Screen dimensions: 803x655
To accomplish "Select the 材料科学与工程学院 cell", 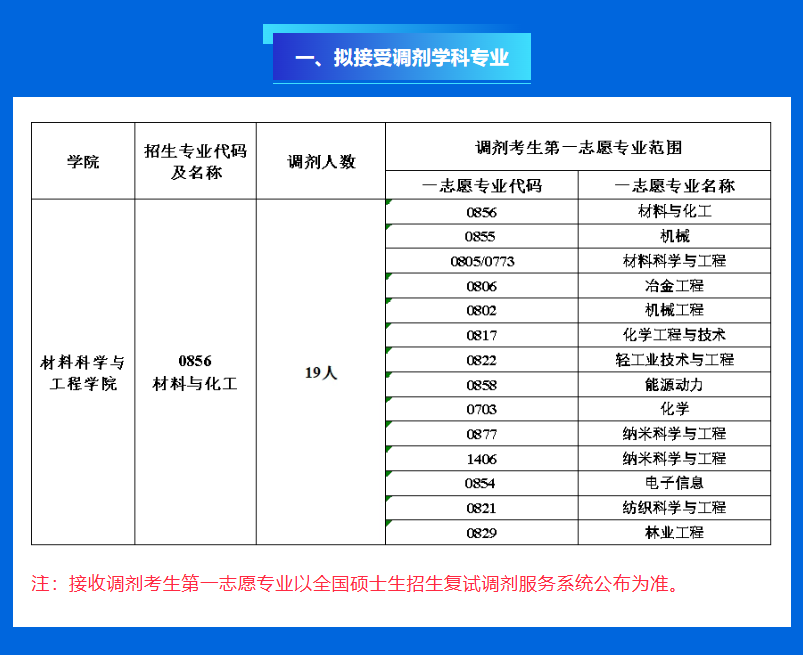I will pyautogui.click(x=83, y=372).
